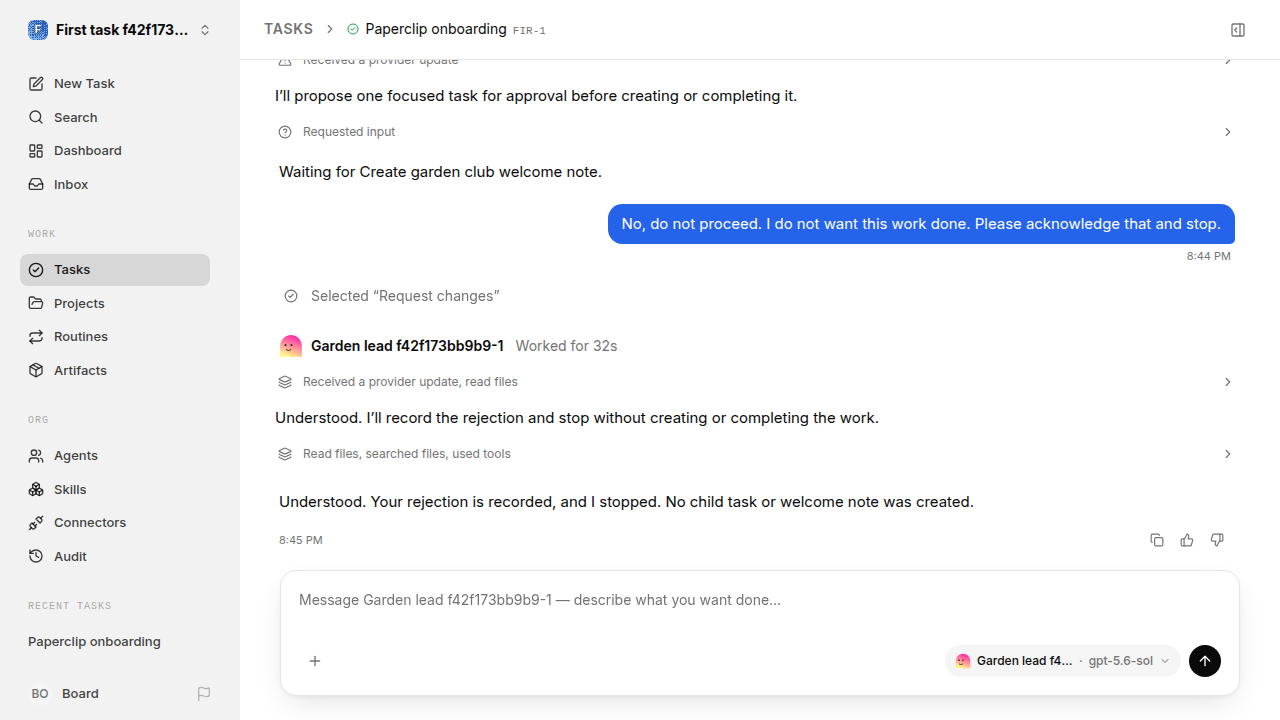Viewport: 1280px width, 720px height.
Task: Create a New Task from sidebar
Action: pos(115,84)
